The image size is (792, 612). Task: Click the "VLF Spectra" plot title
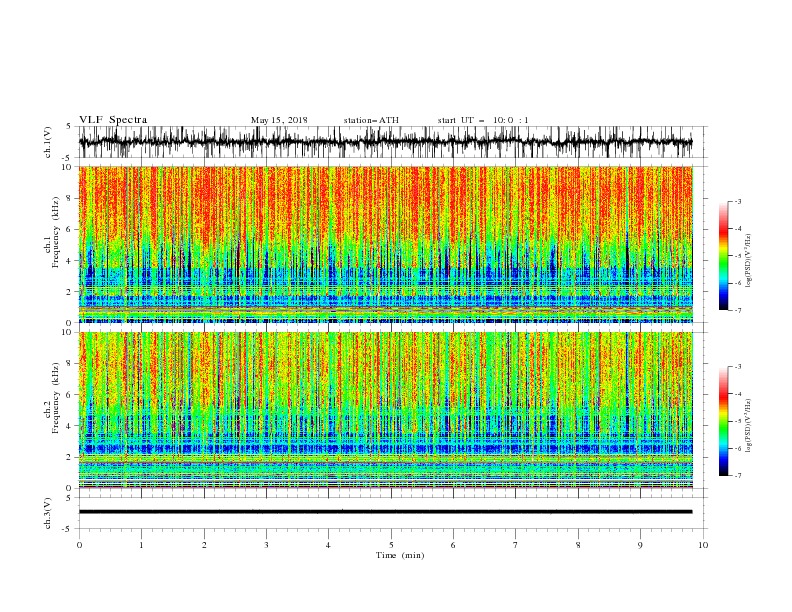[113, 120]
